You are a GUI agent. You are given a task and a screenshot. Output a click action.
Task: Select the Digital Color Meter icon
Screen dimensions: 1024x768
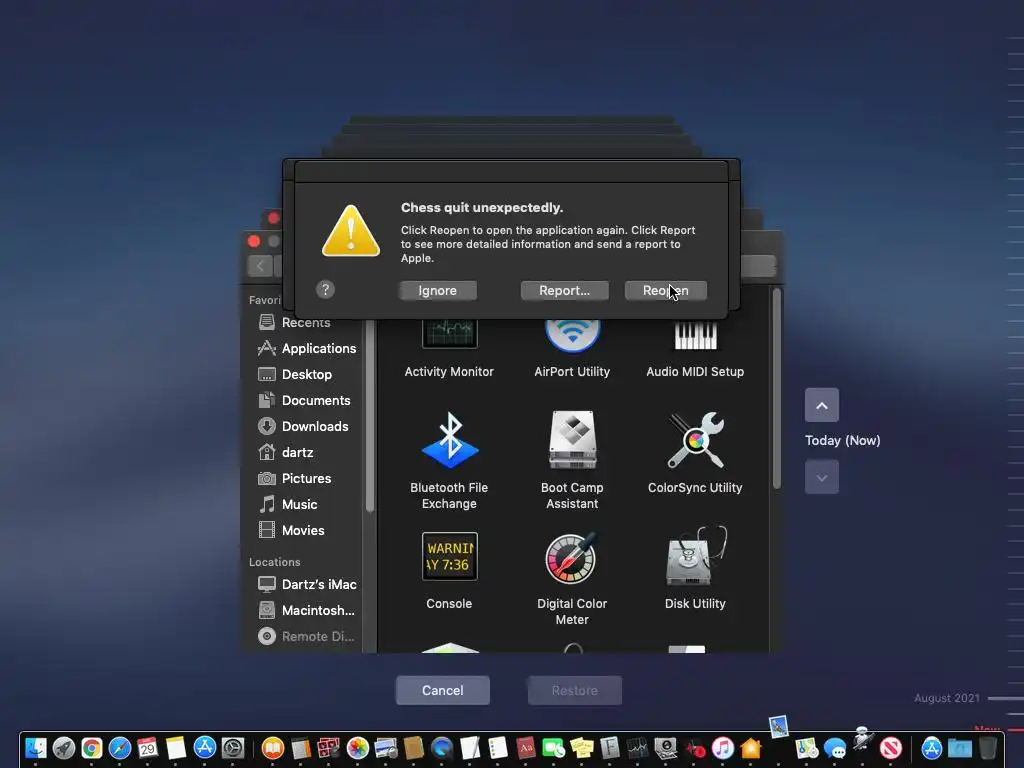pos(572,557)
